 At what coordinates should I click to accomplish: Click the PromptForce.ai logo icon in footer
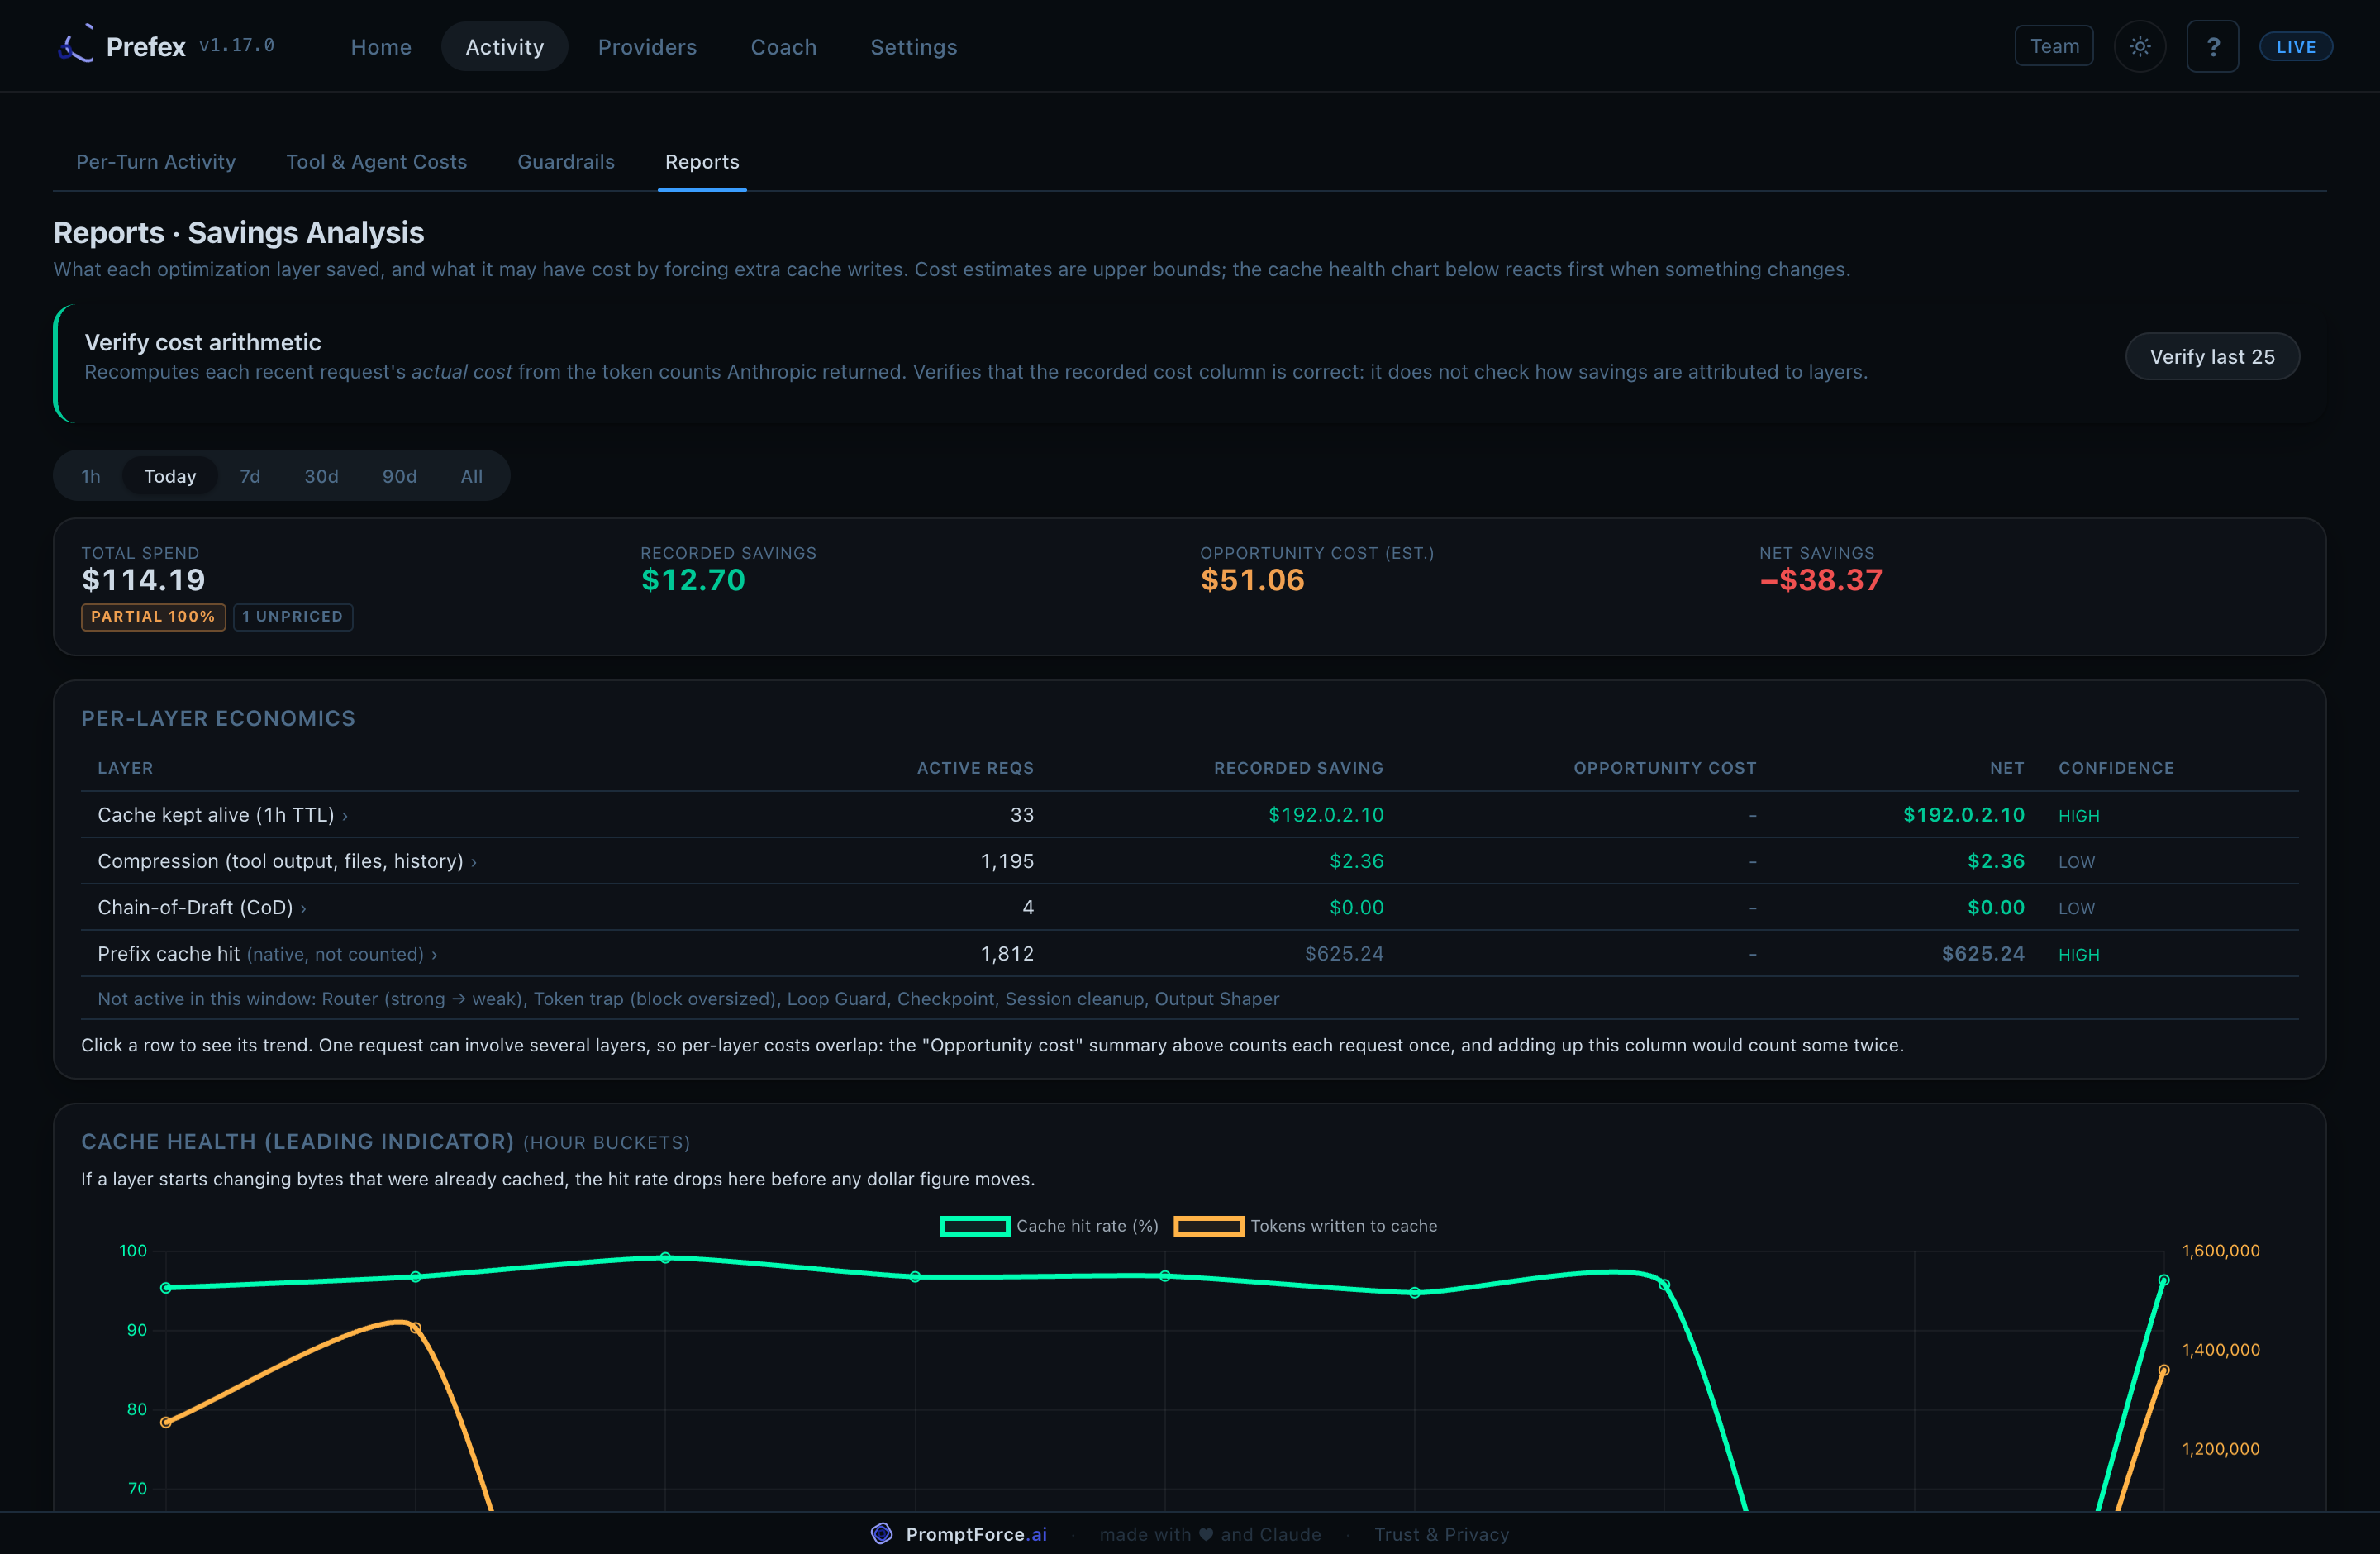pyautogui.click(x=881, y=1533)
